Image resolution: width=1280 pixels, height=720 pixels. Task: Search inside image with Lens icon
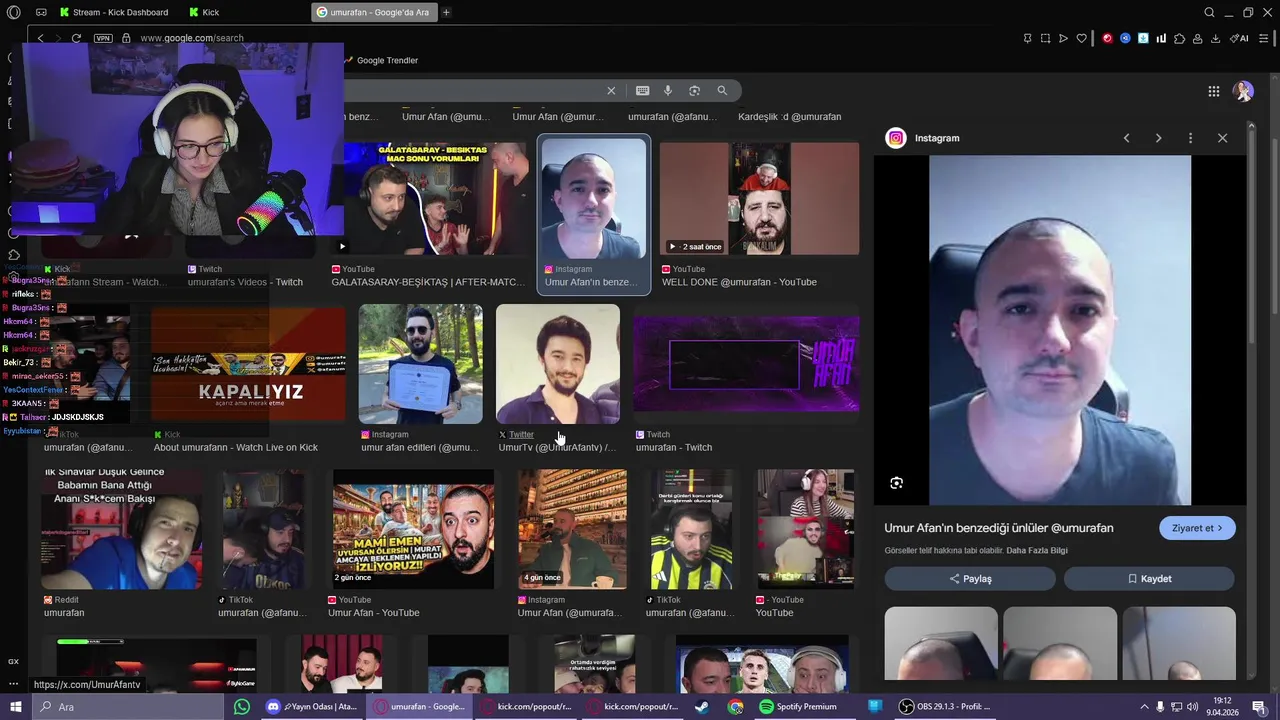(896, 483)
